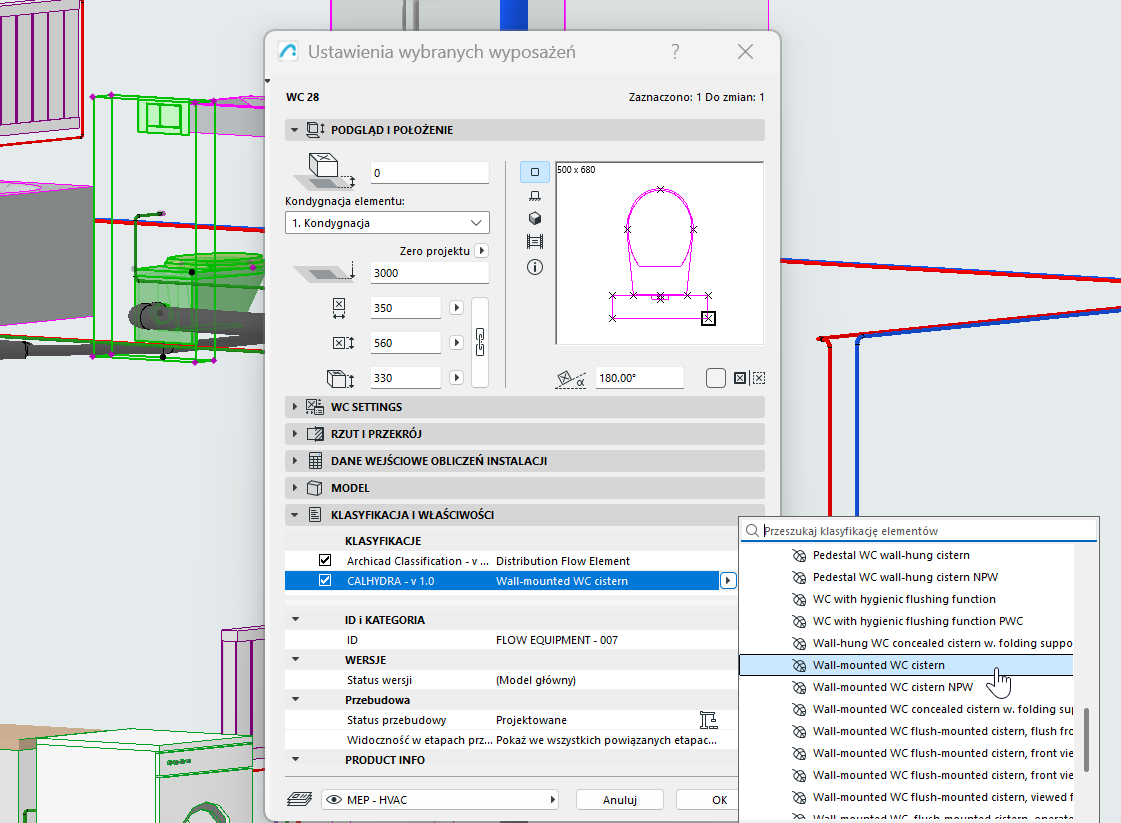Toggle the mirror checkbox beside rotation angle

715,378
